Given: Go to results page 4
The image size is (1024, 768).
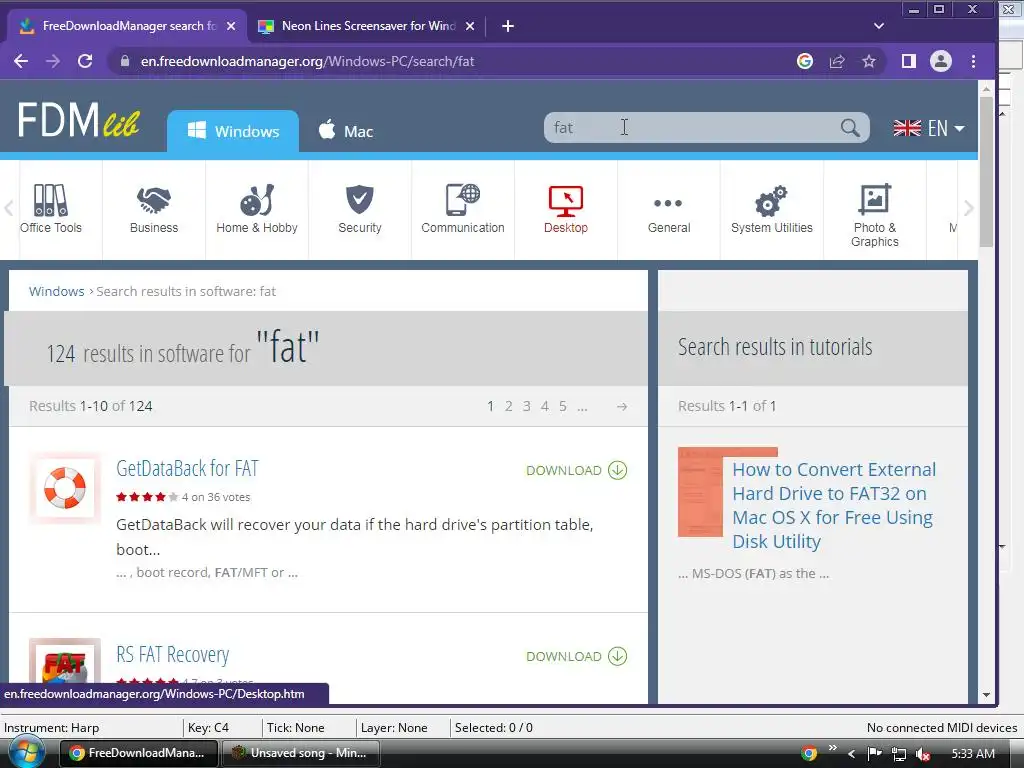Looking at the screenshot, I should tap(545, 406).
